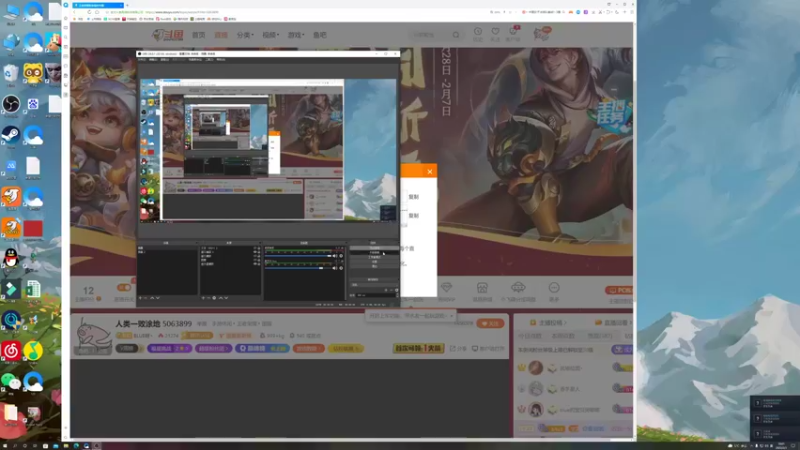This screenshot has width=800, height=450.
Task: Mute the second OBS mixer channel speaker
Action: click(335, 268)
